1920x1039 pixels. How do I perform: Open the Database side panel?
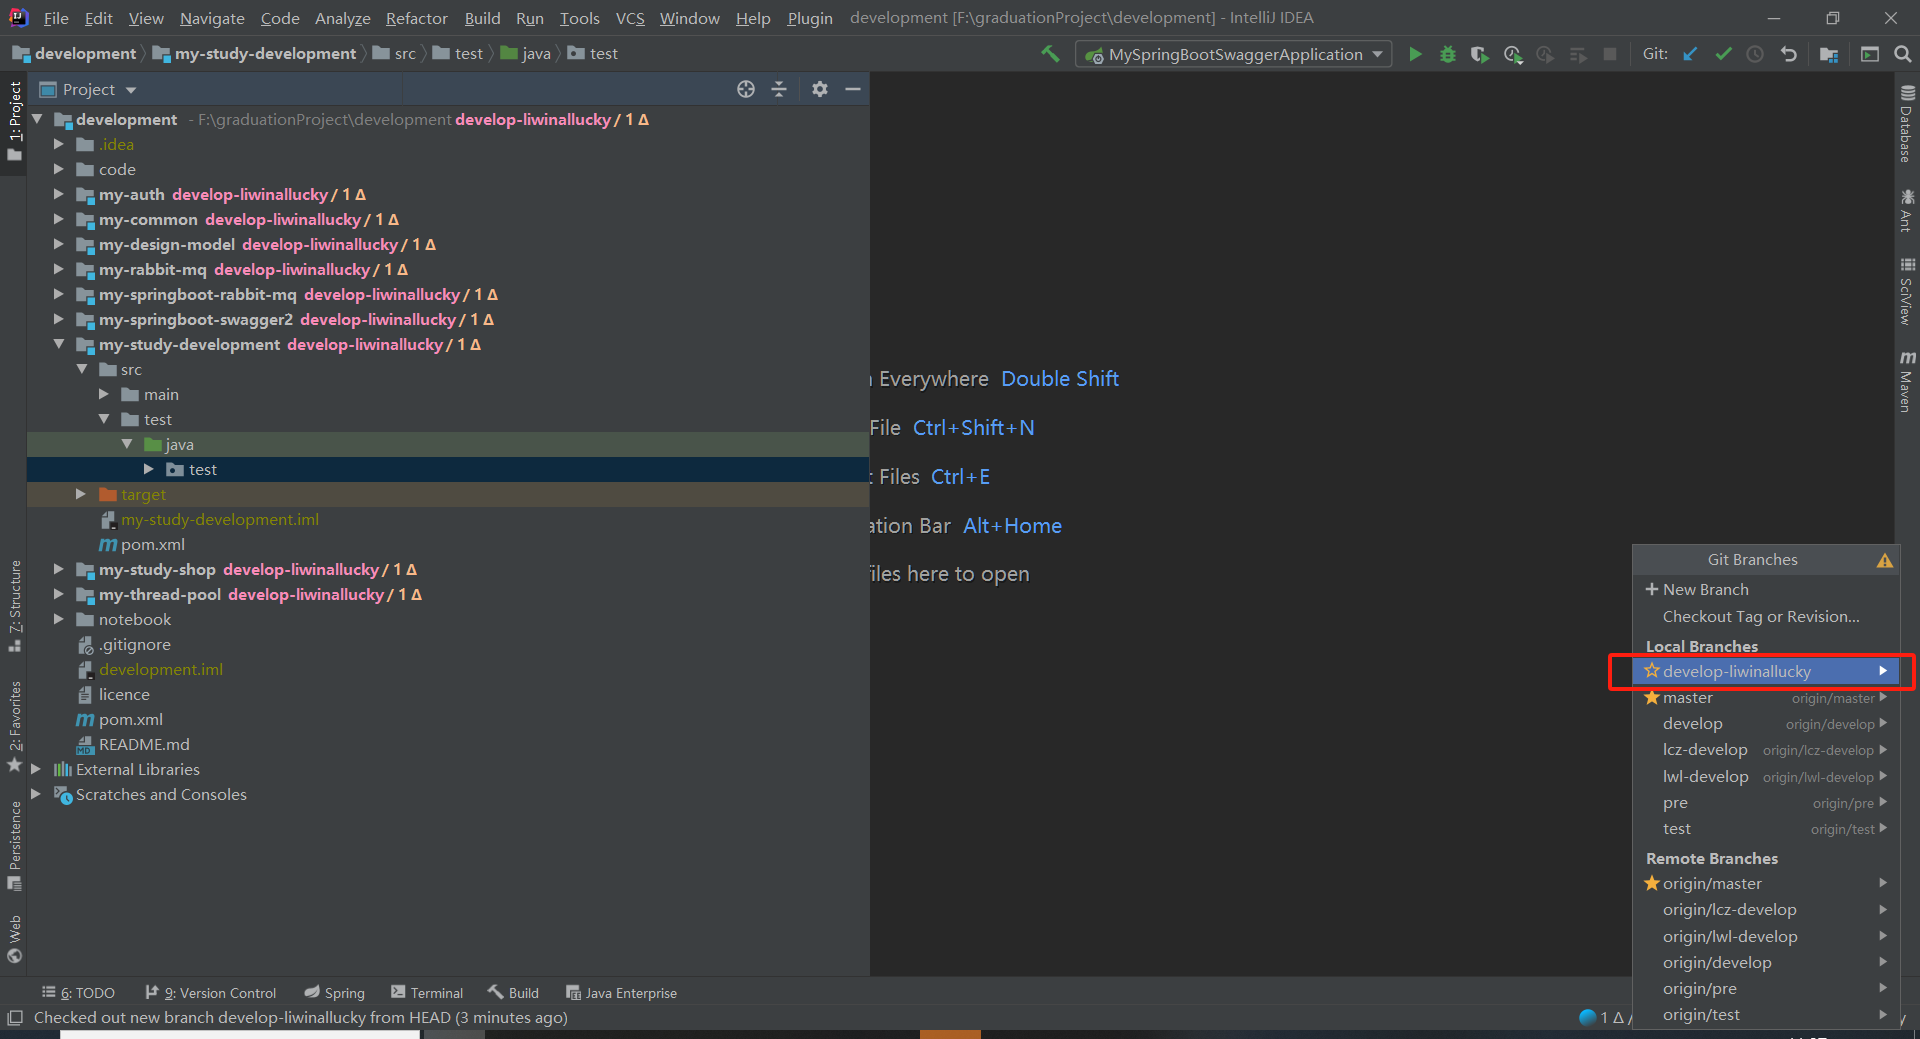tap(1907, 123)
